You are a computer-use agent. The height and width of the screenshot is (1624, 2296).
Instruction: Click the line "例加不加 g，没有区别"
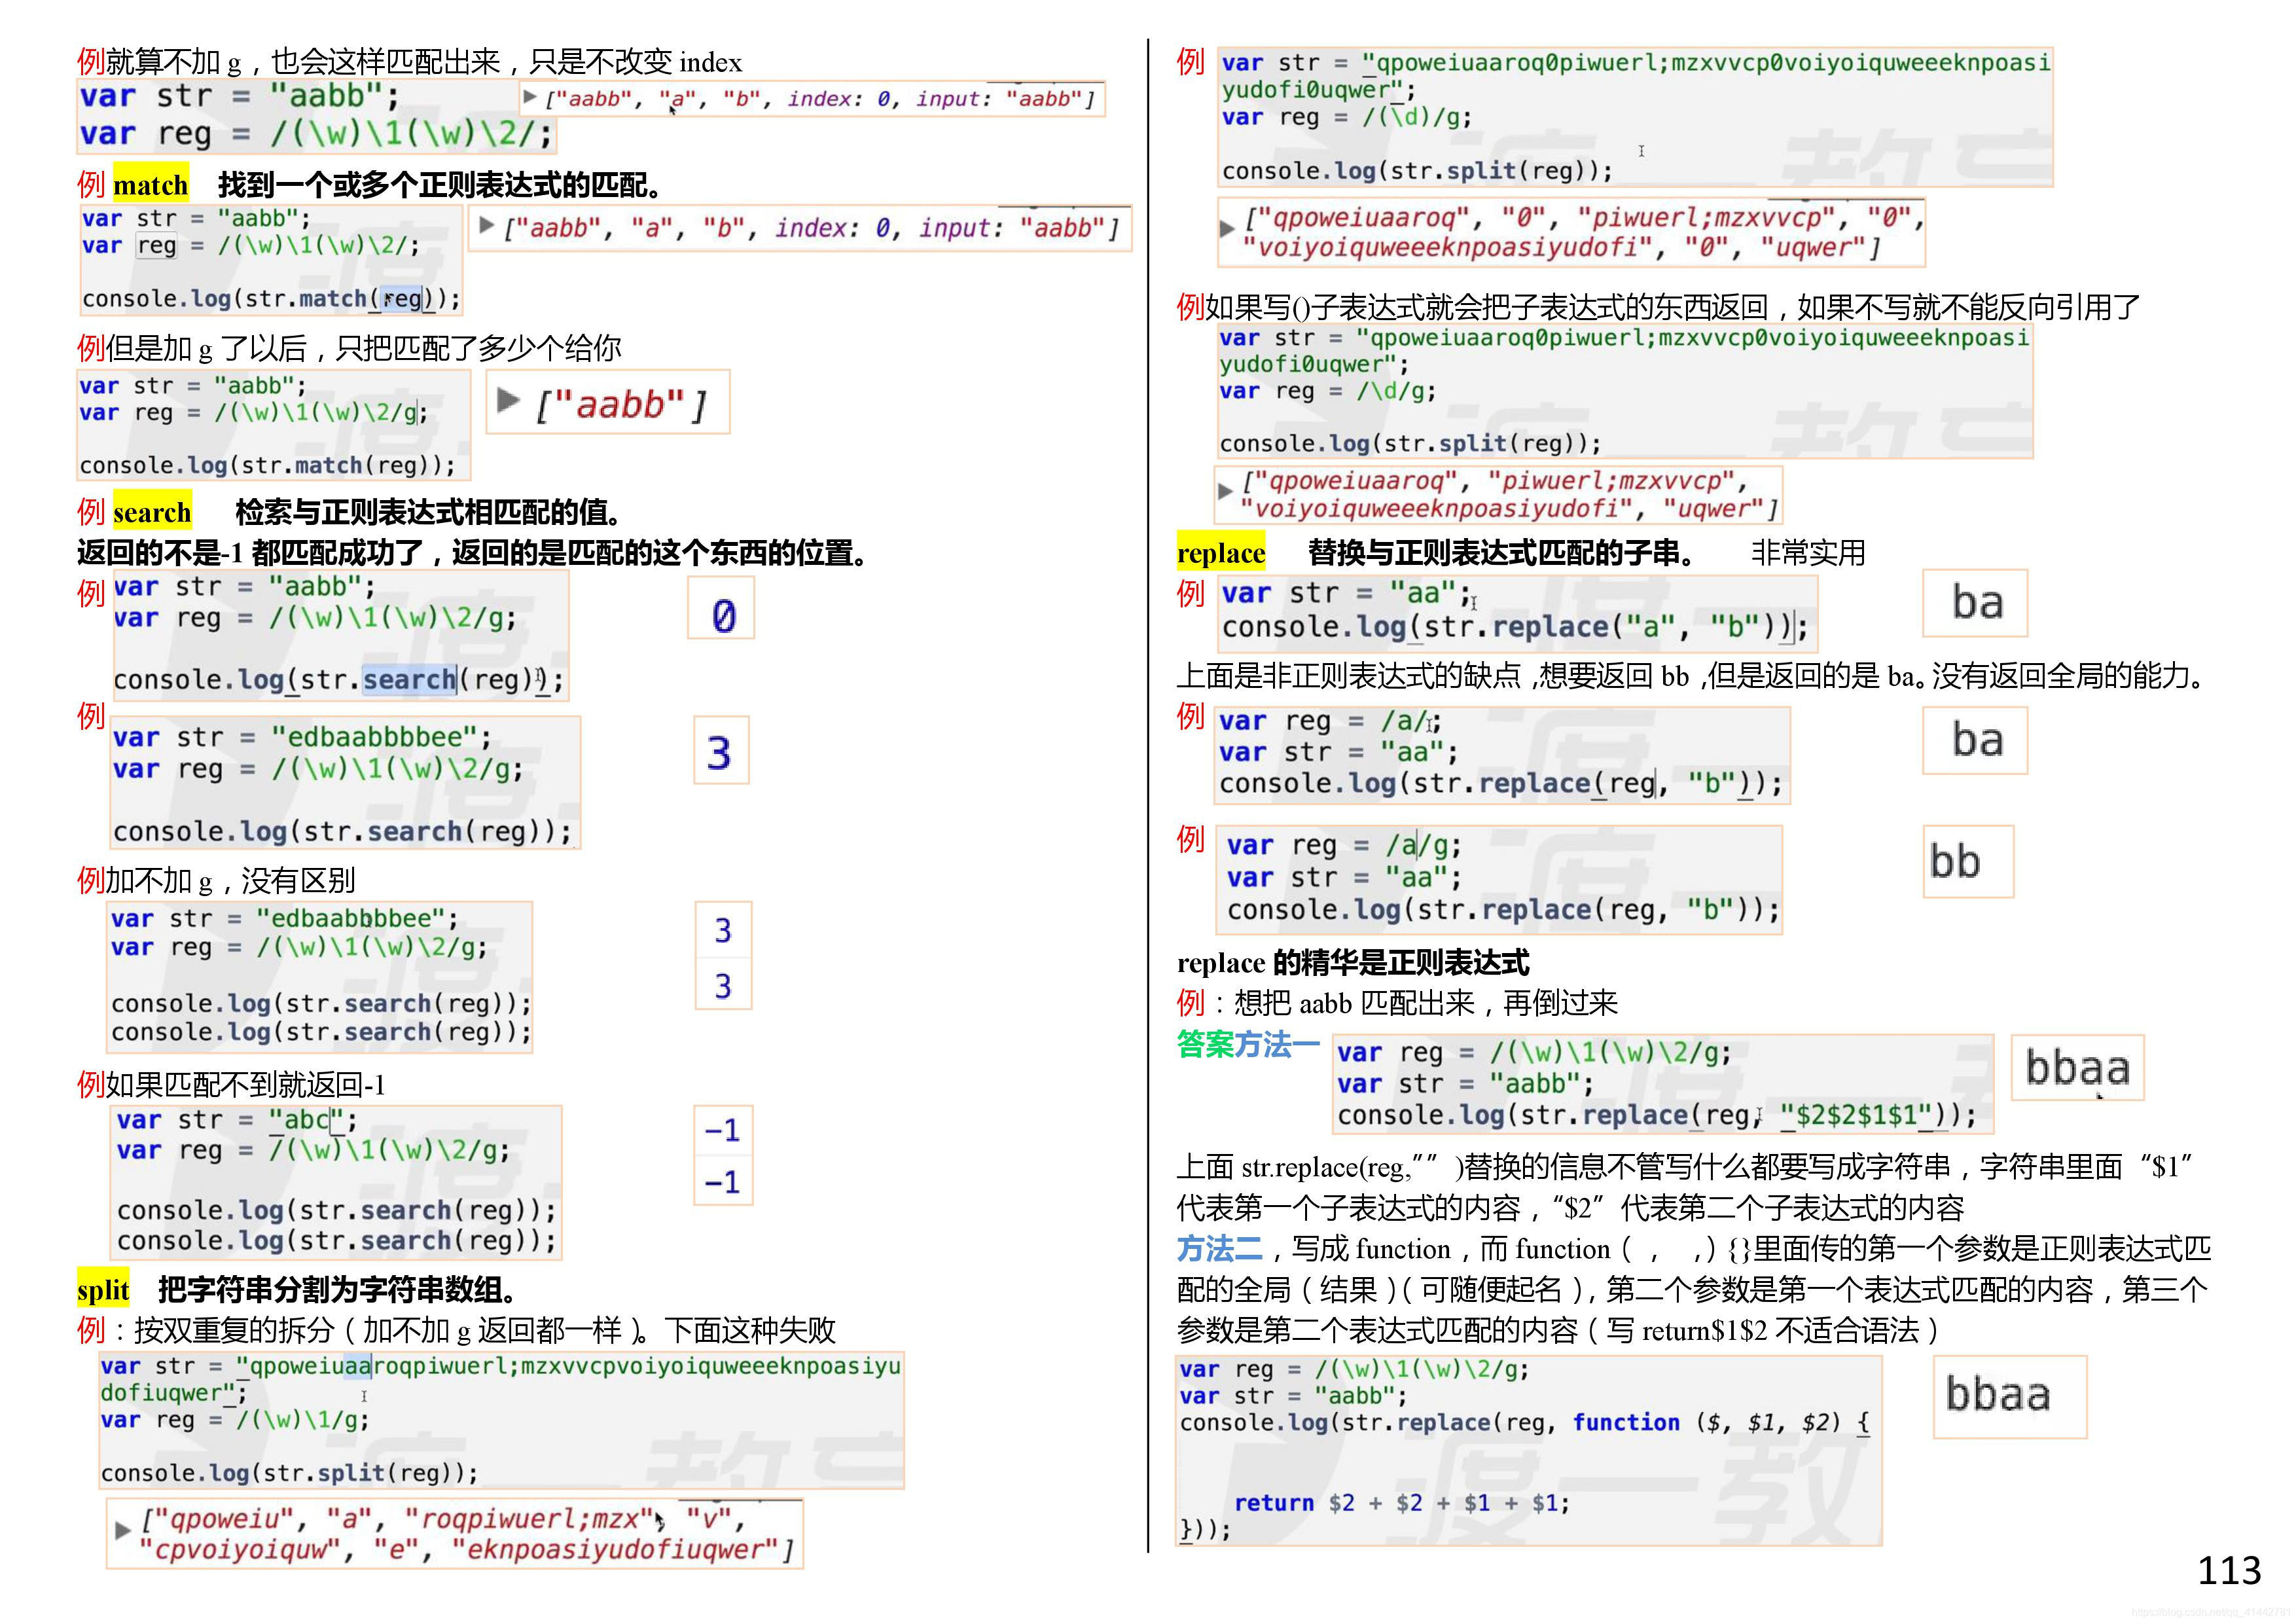click(x=216, y=881)
